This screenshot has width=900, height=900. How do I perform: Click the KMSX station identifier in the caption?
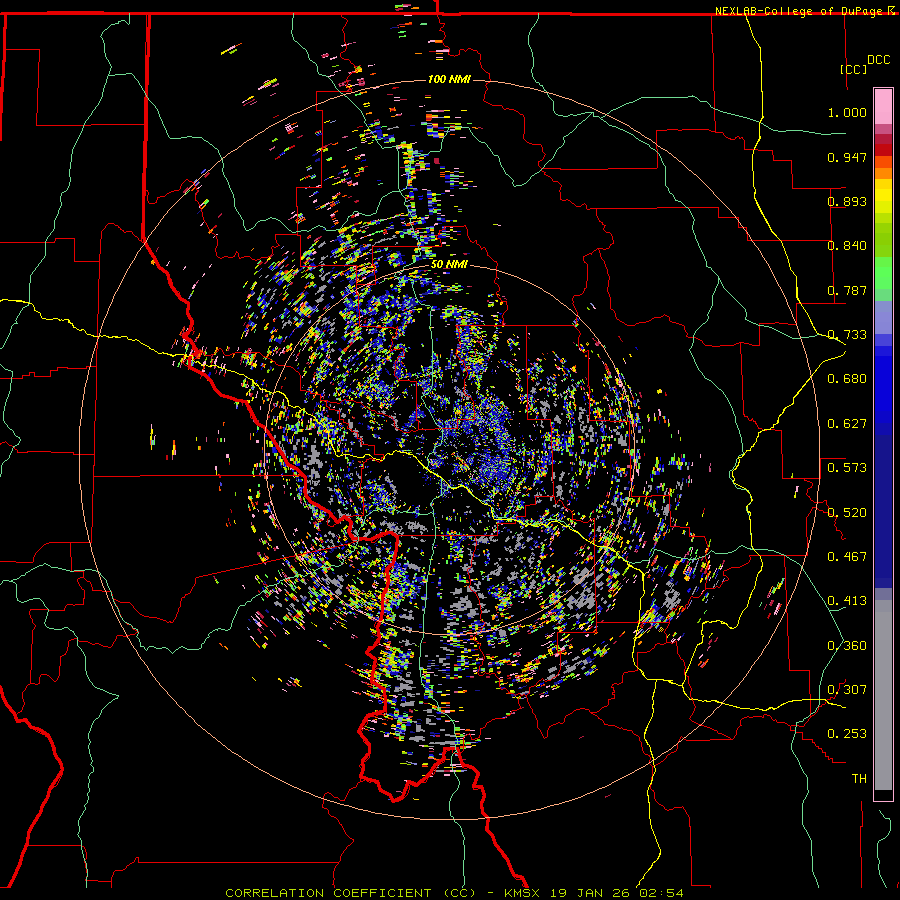tap(523, 893)
